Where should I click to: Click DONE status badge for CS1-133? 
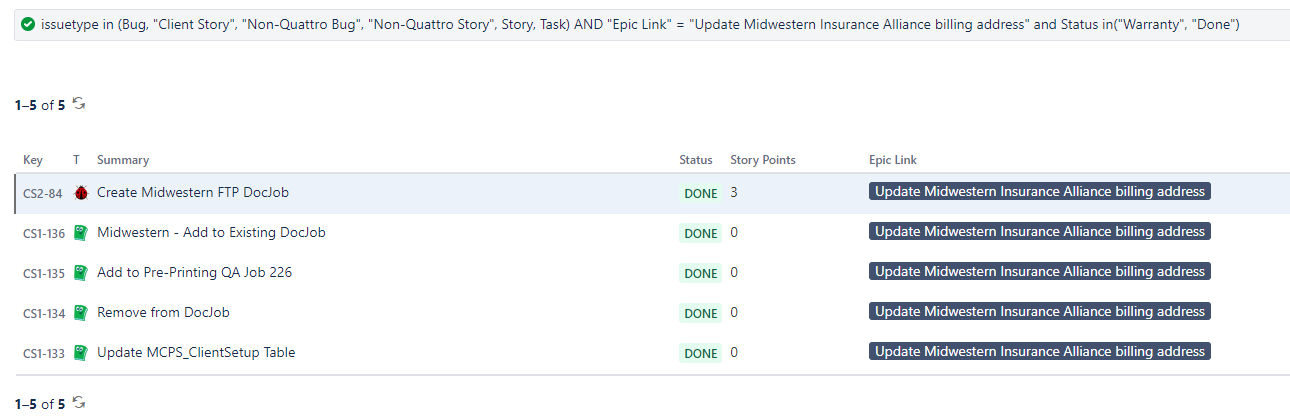701,353
